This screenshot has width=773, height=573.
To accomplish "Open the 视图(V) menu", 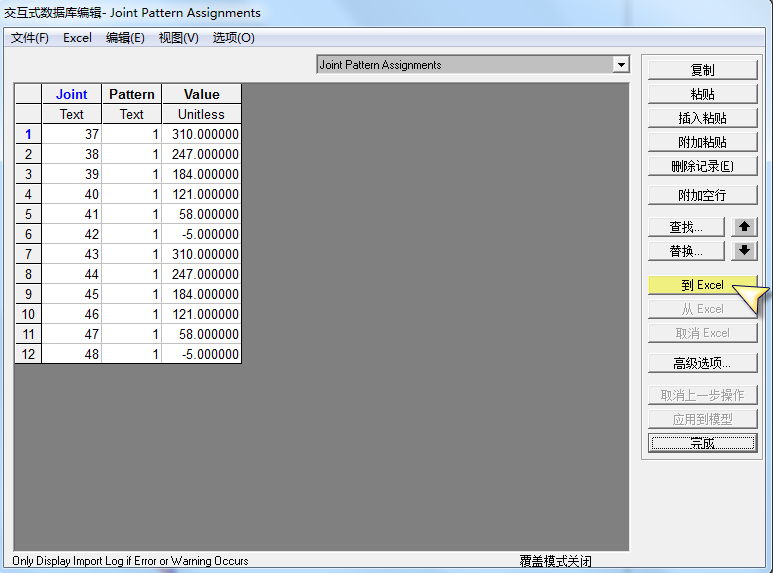I will 179,38.
